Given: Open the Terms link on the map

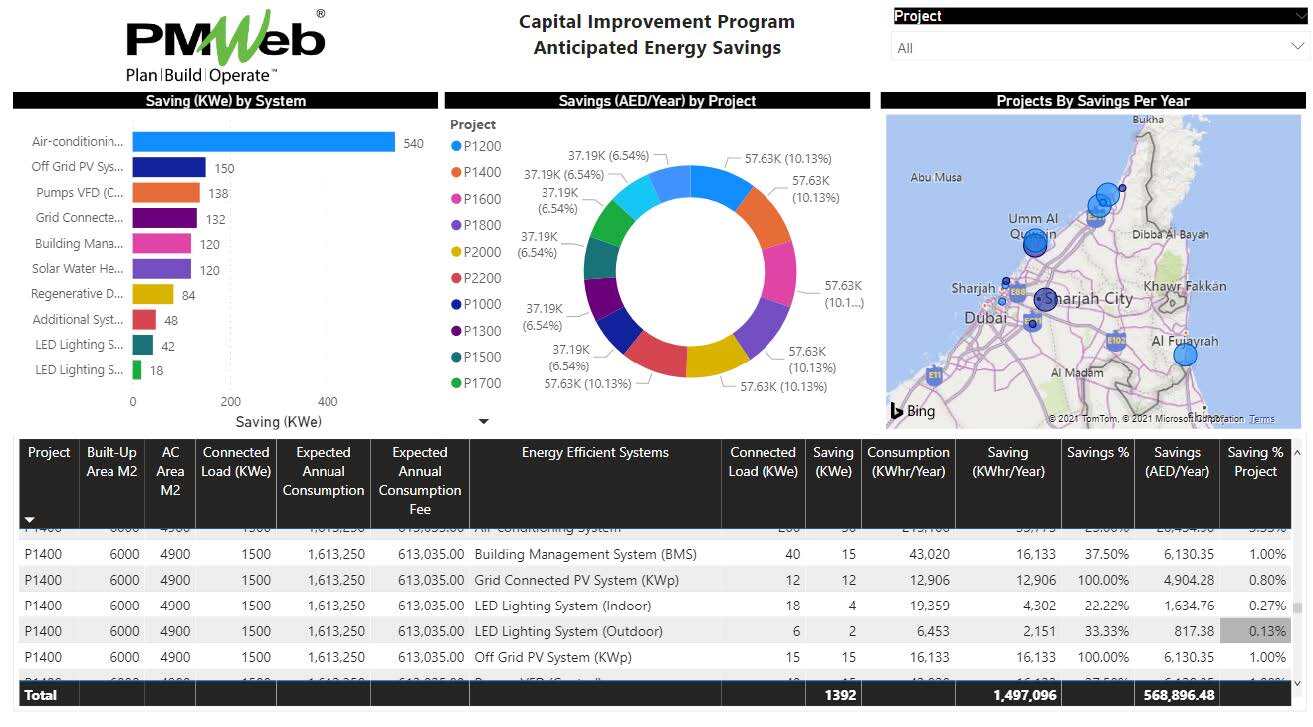Looking at the screenshot, I should (x=1261, y=419).
